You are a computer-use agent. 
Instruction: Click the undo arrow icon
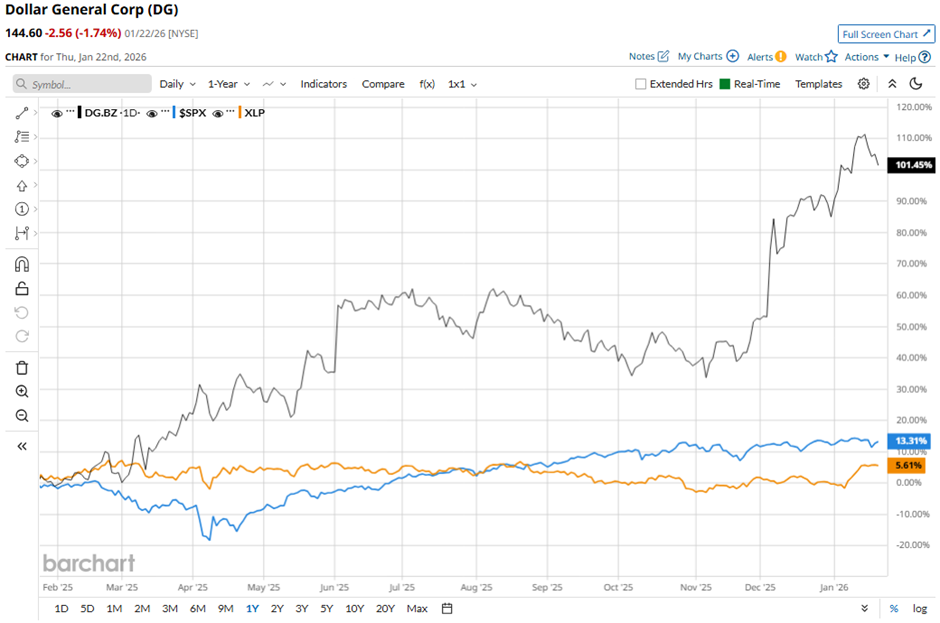tap(22, 312)
